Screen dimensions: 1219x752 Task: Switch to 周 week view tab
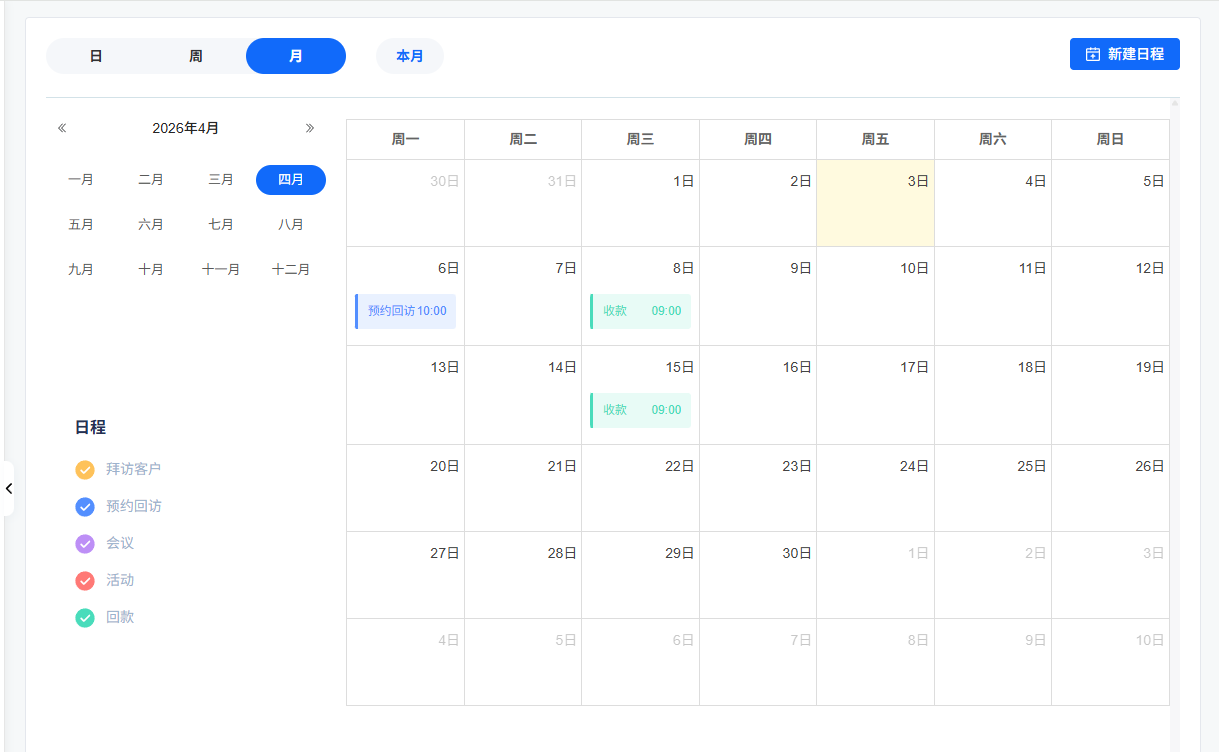(196, 56)
